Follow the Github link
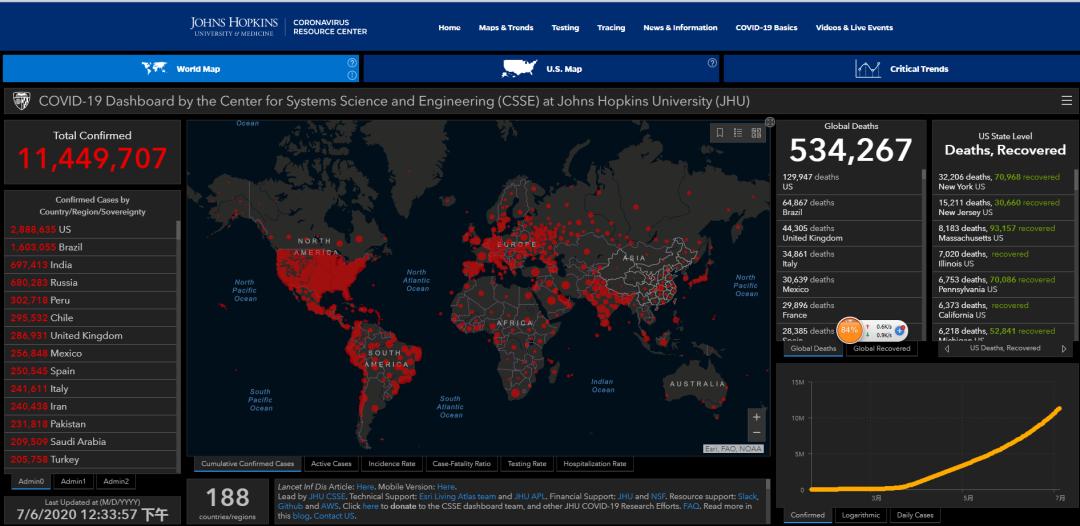Image resolution: width=1080 pixels, height=526 pixels. click(x=289, y=506)
